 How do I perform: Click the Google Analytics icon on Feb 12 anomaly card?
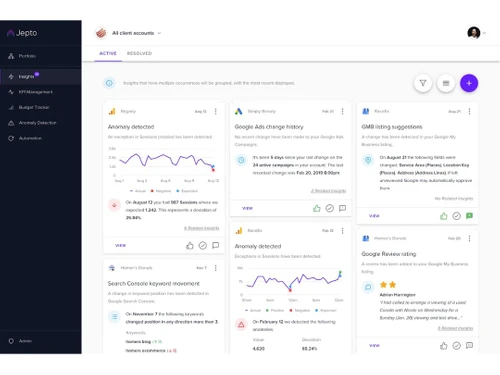239,231
